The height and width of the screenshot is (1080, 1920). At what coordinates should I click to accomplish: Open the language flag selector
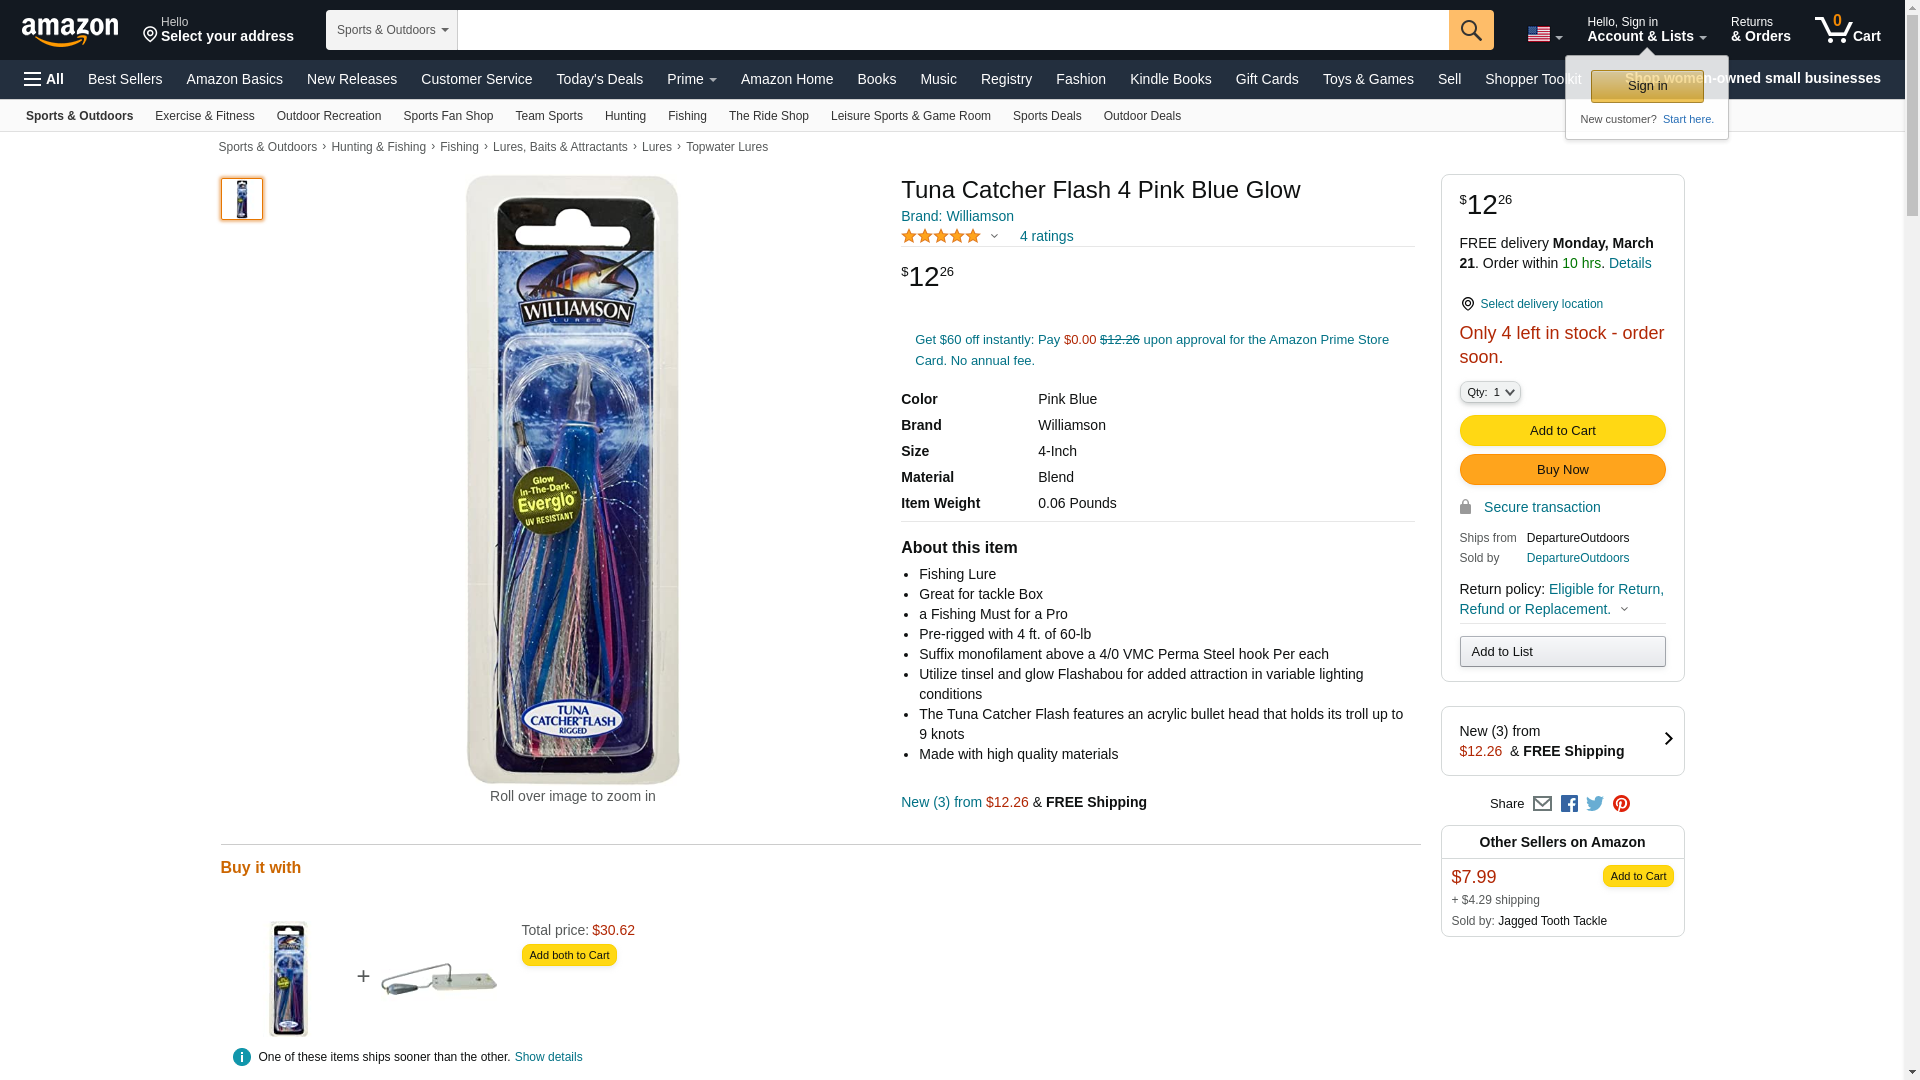pos(1544,35)
